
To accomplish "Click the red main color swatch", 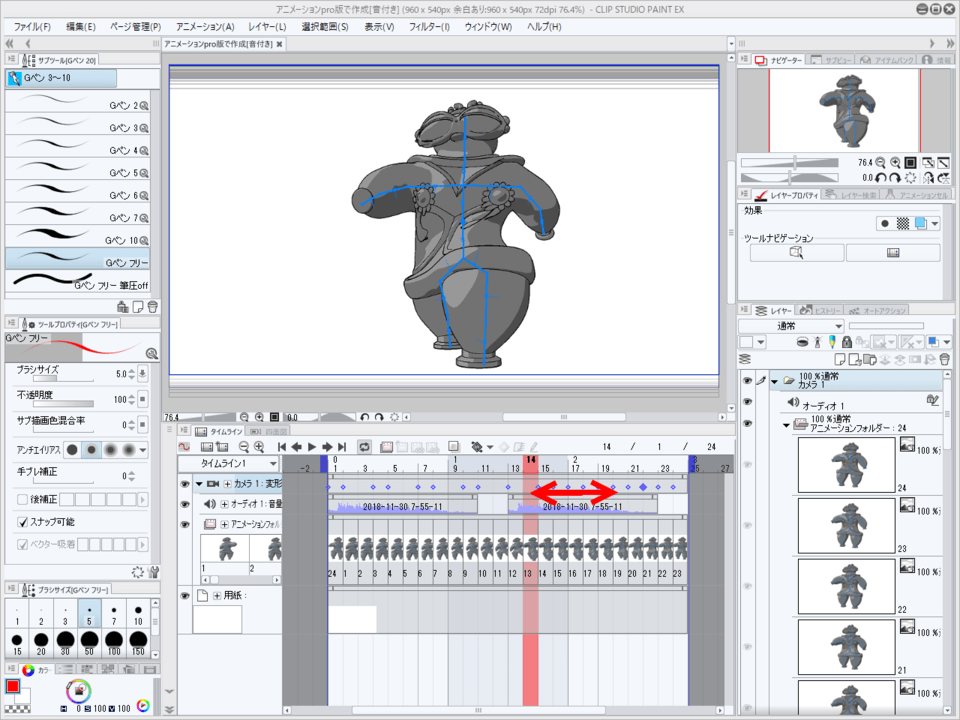I will pyautogui.click(x=12, y=686).
